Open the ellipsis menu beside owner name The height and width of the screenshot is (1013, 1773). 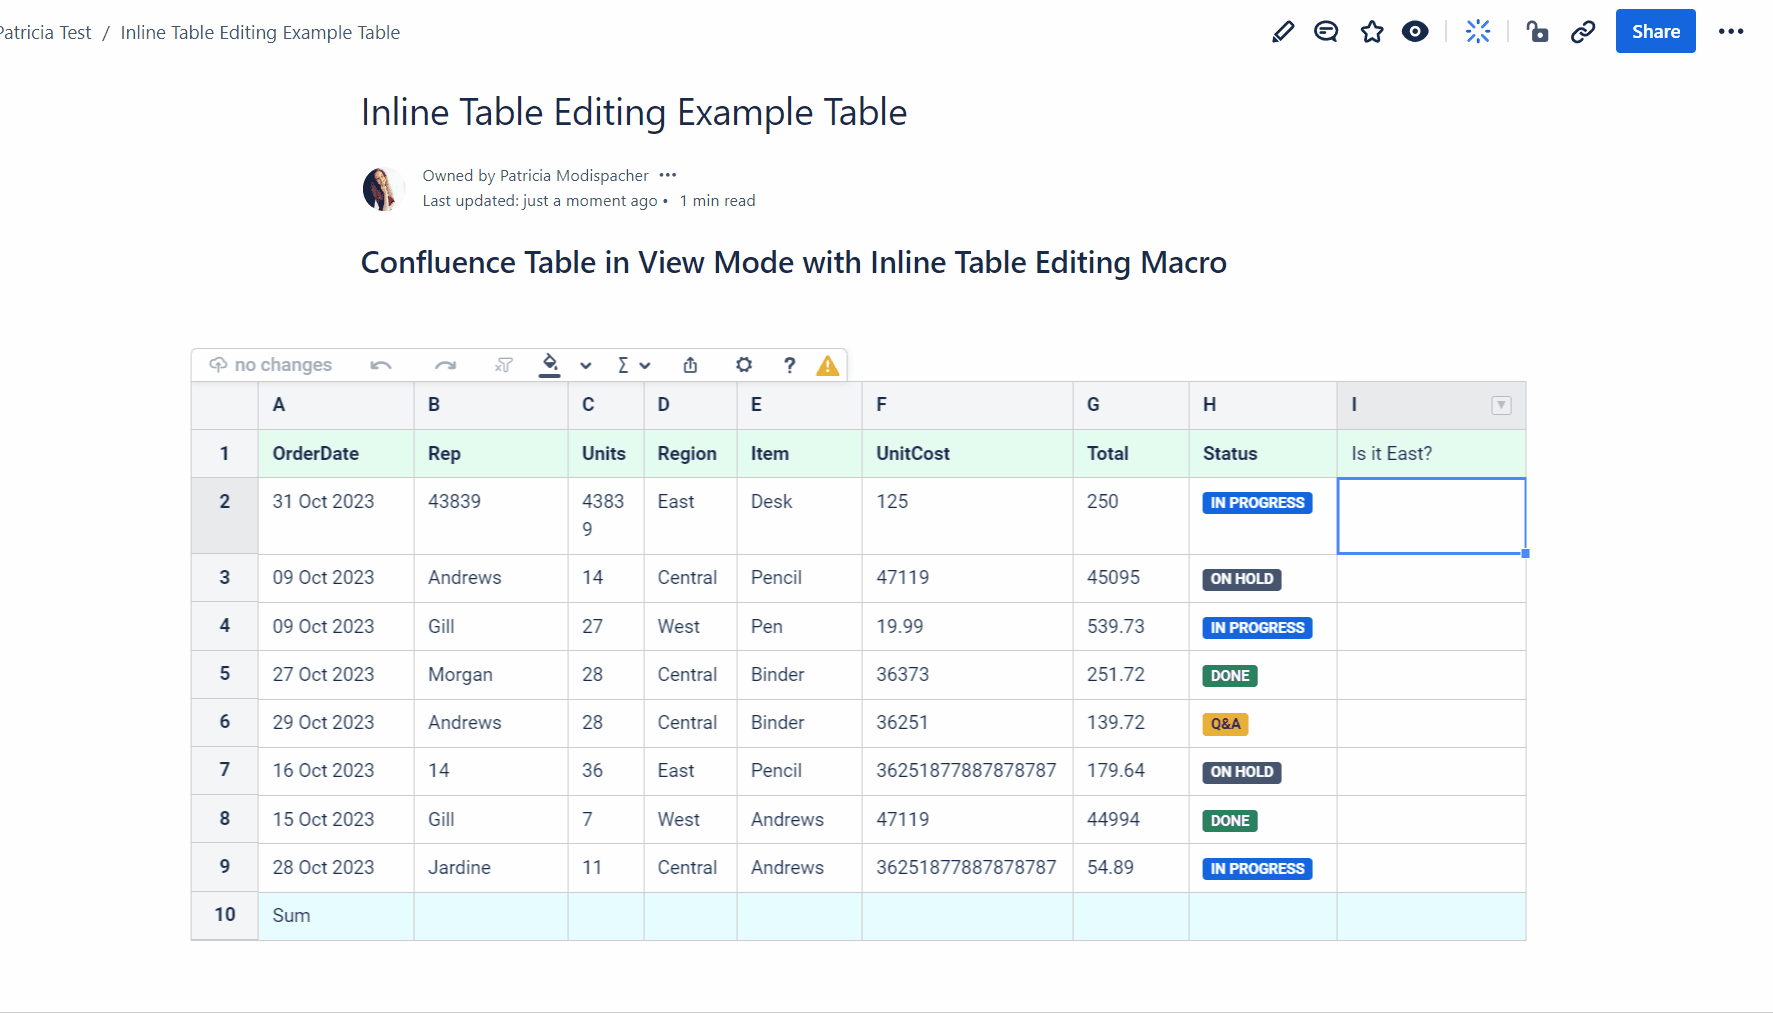pyautogui.click(x=668, y=175)
